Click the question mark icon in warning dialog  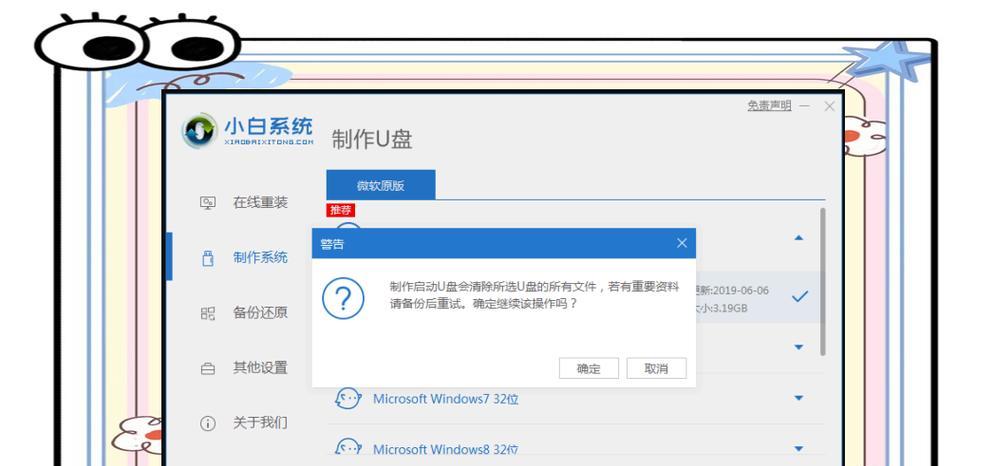click(343, 297)
